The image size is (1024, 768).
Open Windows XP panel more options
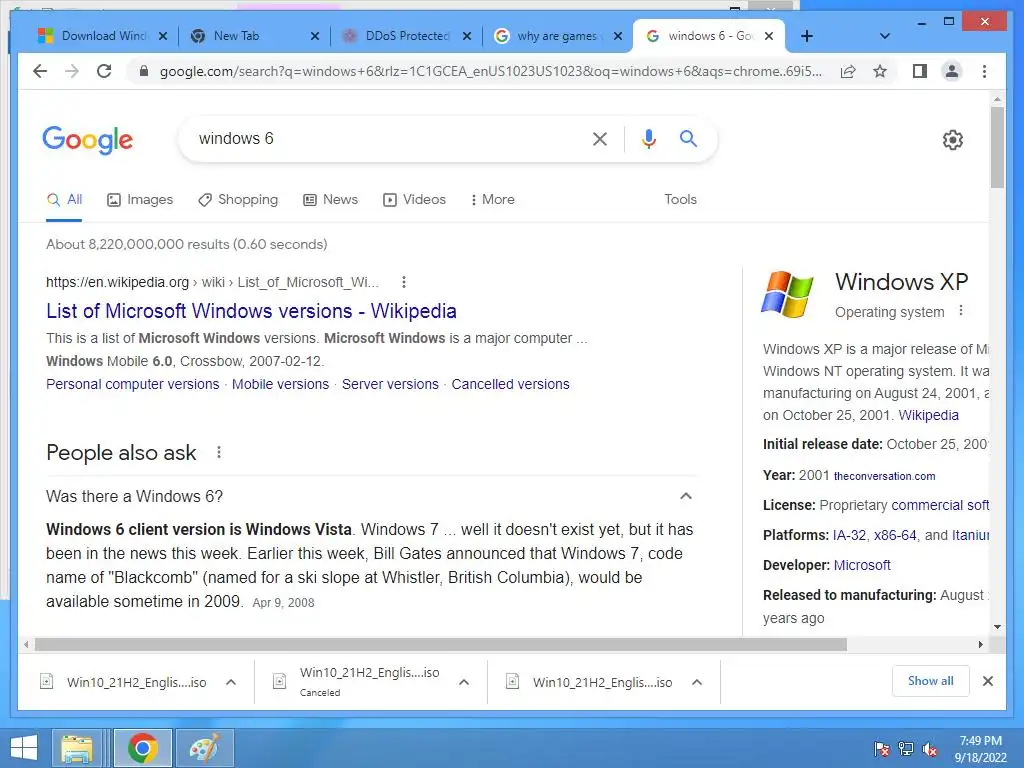[x=961, y=311]
